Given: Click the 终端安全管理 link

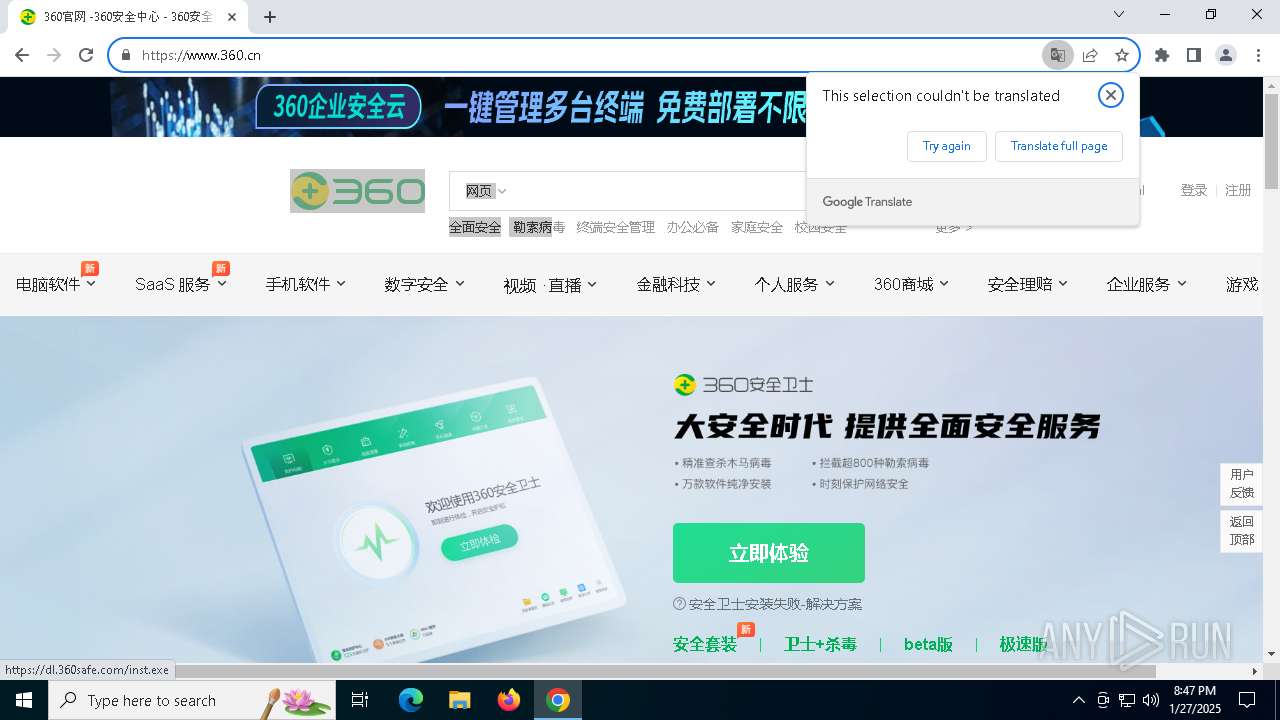Looking at the screenshot, I should coord(615,227).
